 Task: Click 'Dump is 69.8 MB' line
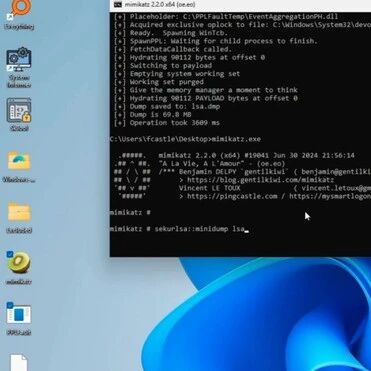[153, 115]
